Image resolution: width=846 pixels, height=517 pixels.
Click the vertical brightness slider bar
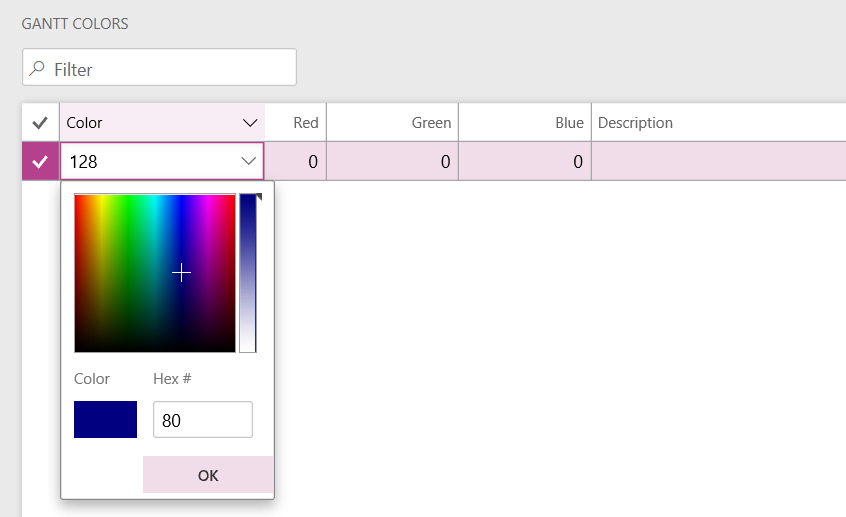pos(248,273)
